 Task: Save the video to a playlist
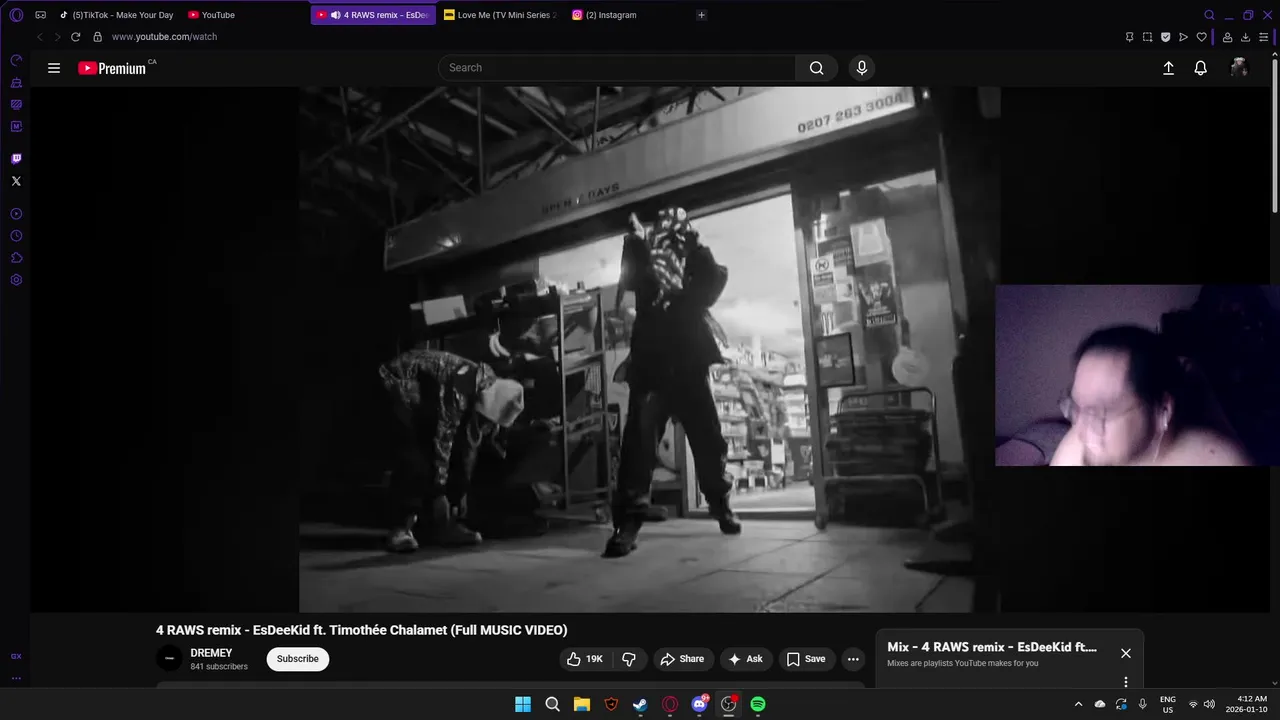coord(806,659)
